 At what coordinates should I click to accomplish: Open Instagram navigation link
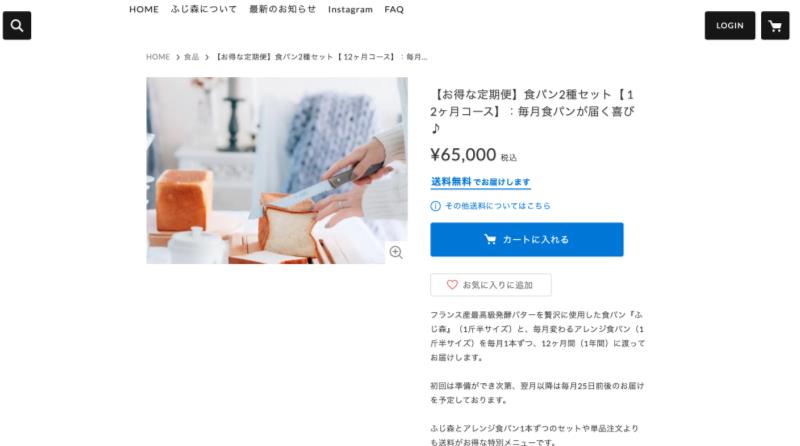[350, 9]
